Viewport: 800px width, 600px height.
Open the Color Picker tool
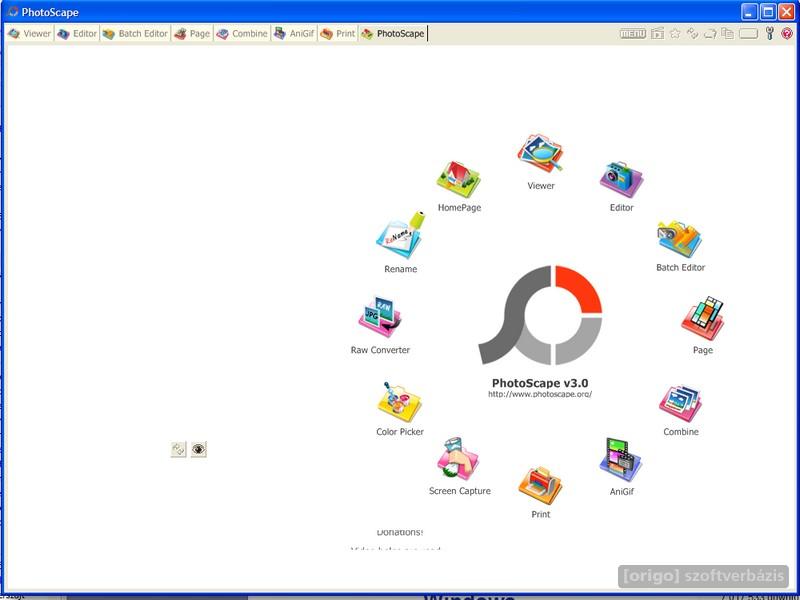pos(399,403)
